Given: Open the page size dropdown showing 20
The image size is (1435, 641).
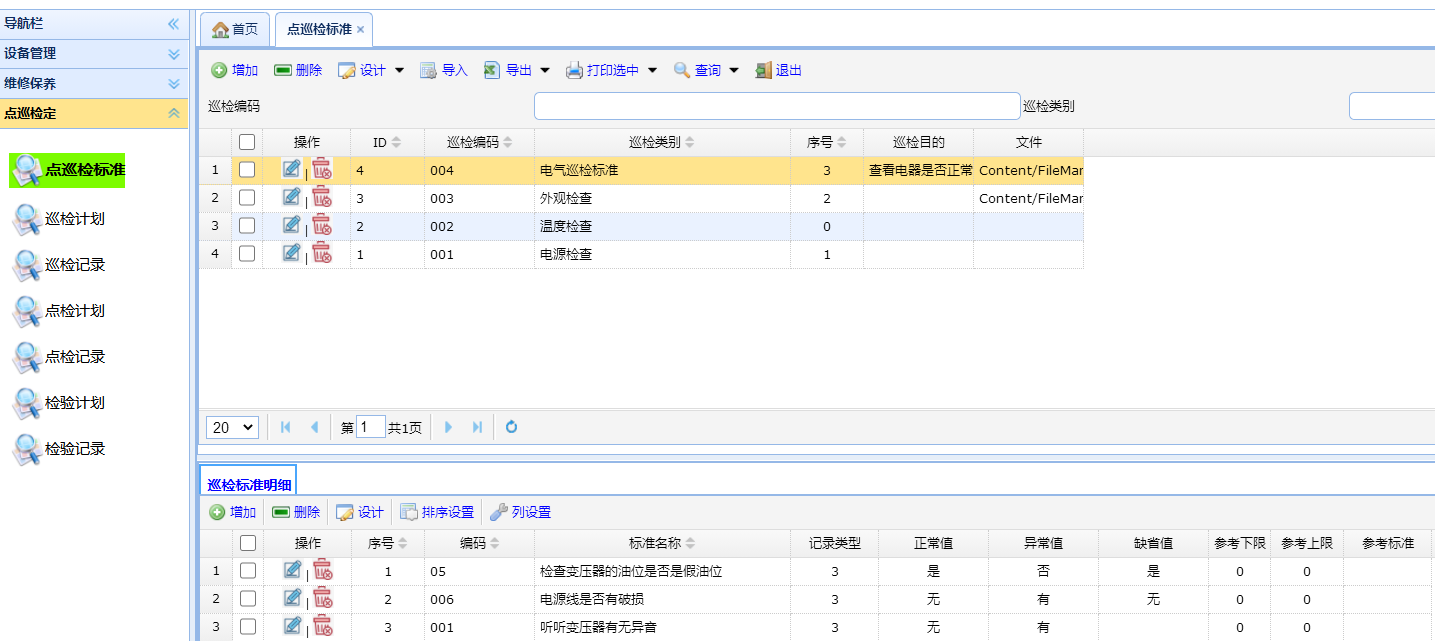Looking at the screenshot, I should [x=232, y=427].
